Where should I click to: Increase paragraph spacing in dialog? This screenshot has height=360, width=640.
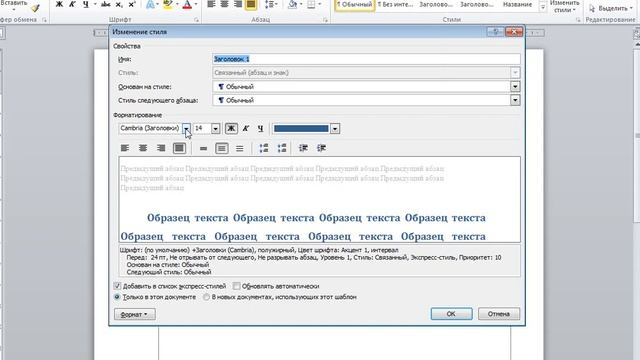(x=264, y=148)
